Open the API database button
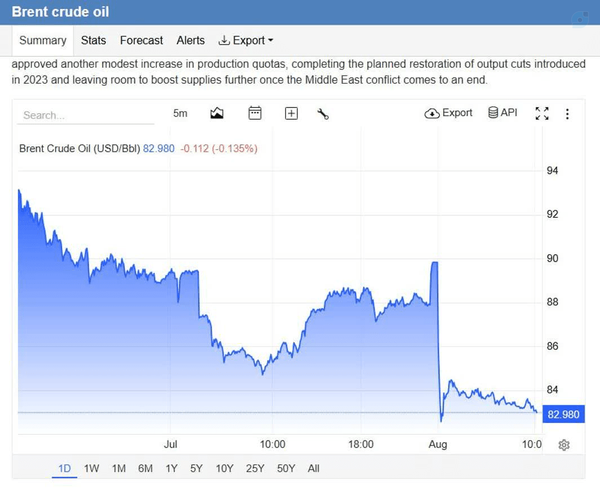This screenshot has height=490, width=600. tap(502, 112)
